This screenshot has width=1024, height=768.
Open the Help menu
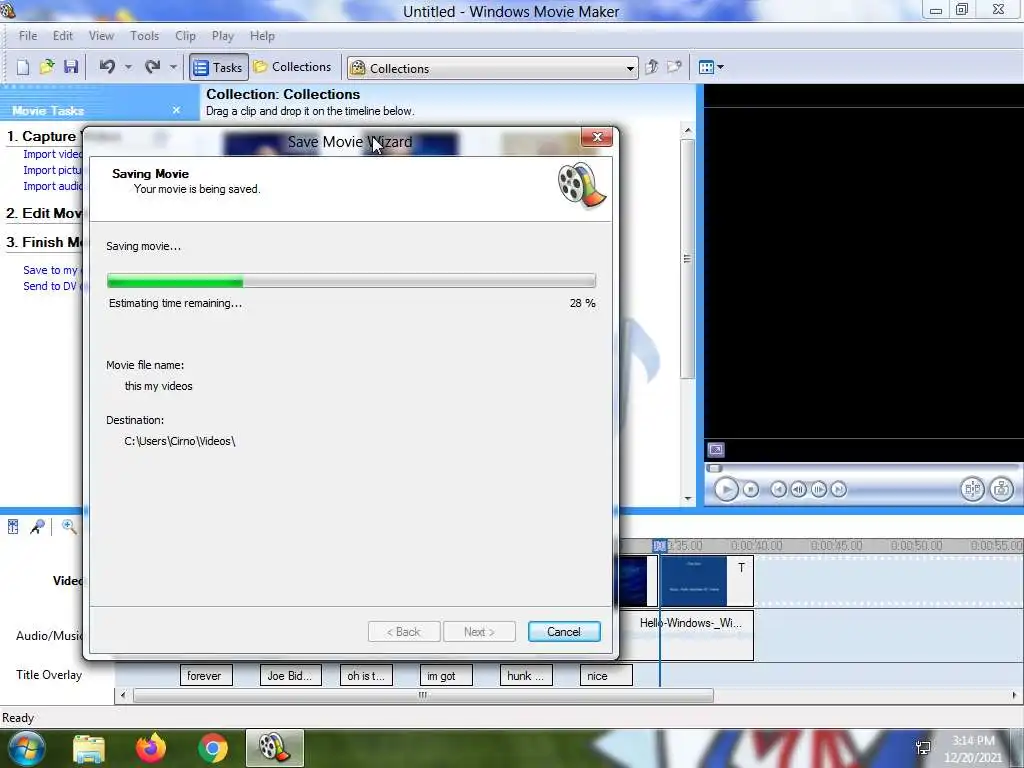tap(262, 36)
